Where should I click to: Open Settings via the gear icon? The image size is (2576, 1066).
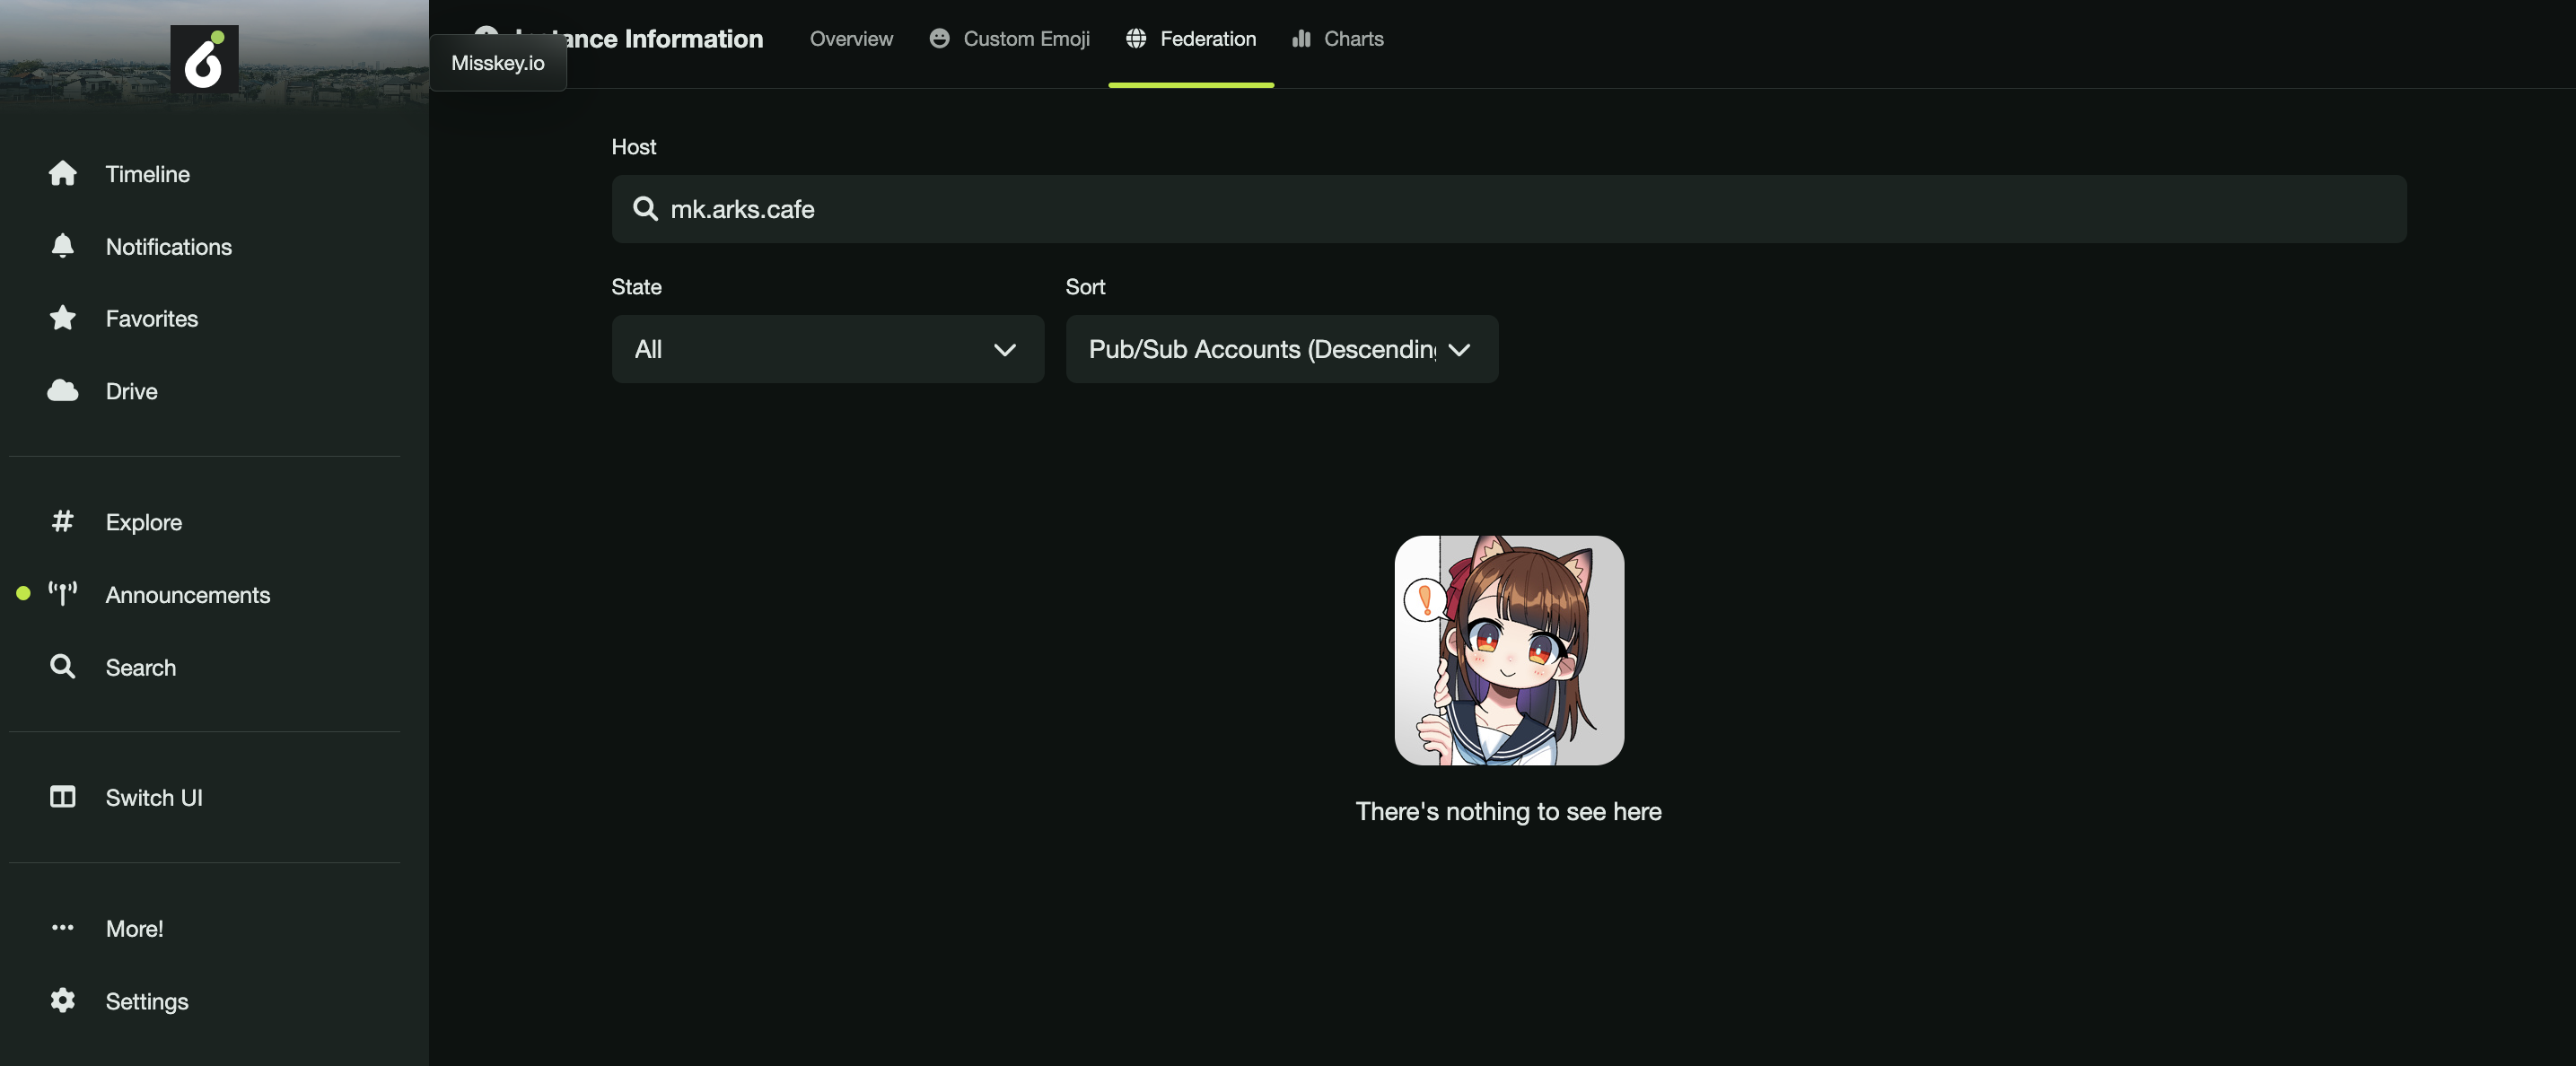tap(62, 1000)
